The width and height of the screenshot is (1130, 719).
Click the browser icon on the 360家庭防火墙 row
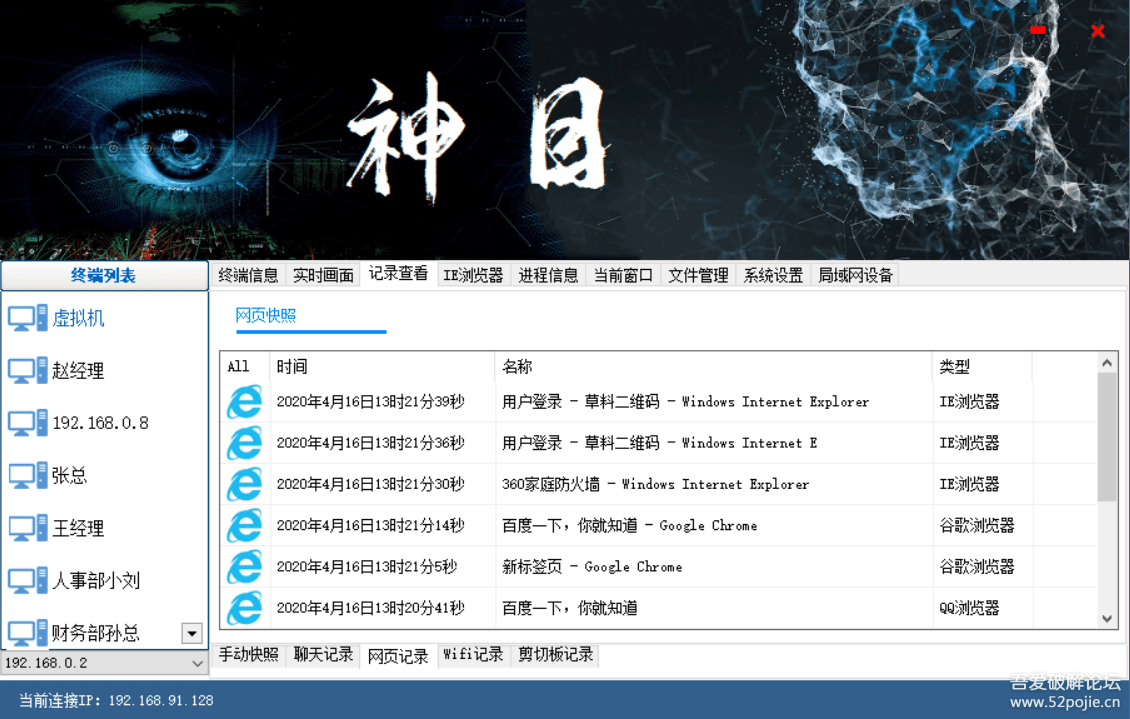(x=244, y=484)
